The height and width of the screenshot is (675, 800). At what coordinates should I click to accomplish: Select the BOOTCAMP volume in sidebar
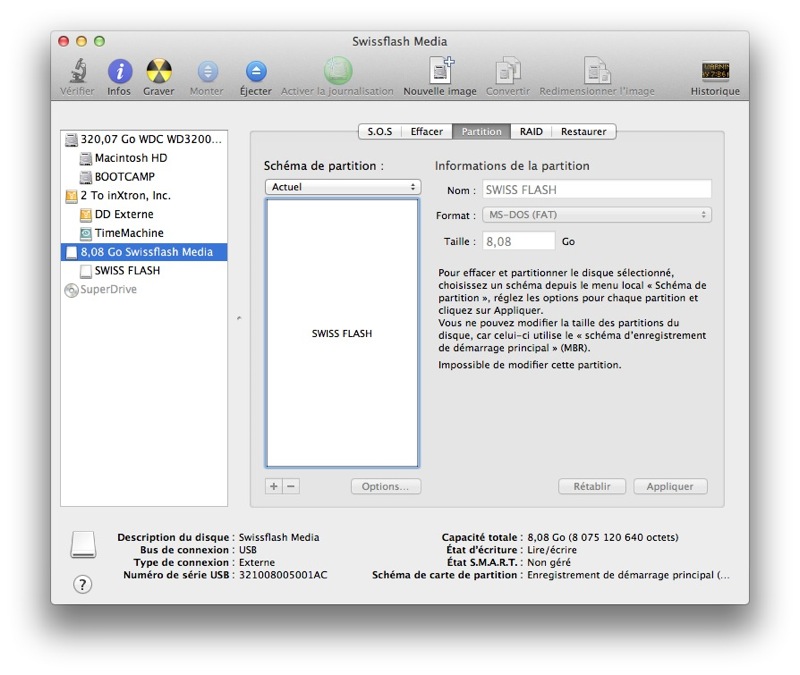coord(124,177)
